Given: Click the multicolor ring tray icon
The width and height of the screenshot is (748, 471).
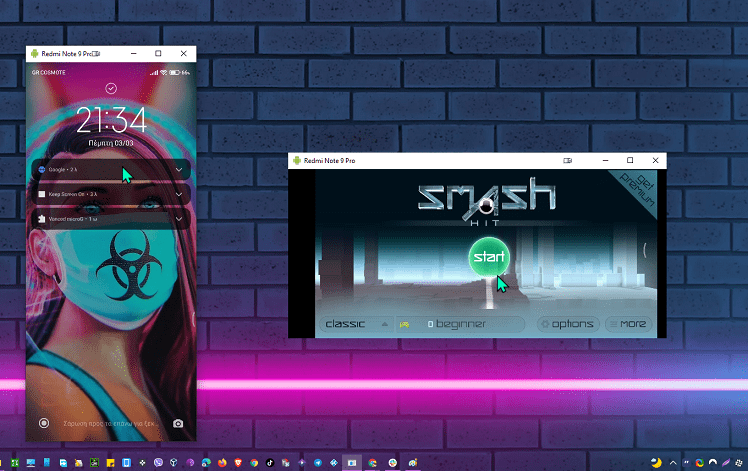Looking at the screenshot, I should click(x=699, y=462).
